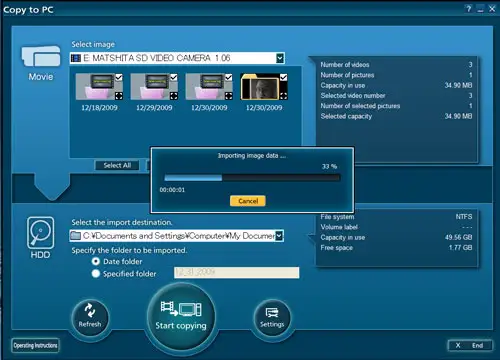Expand fullscreen icon on 12/29/2009 thumbnail
Image resolution: width=500 pixels, height=360 pixels.
[x=174, y=96]
